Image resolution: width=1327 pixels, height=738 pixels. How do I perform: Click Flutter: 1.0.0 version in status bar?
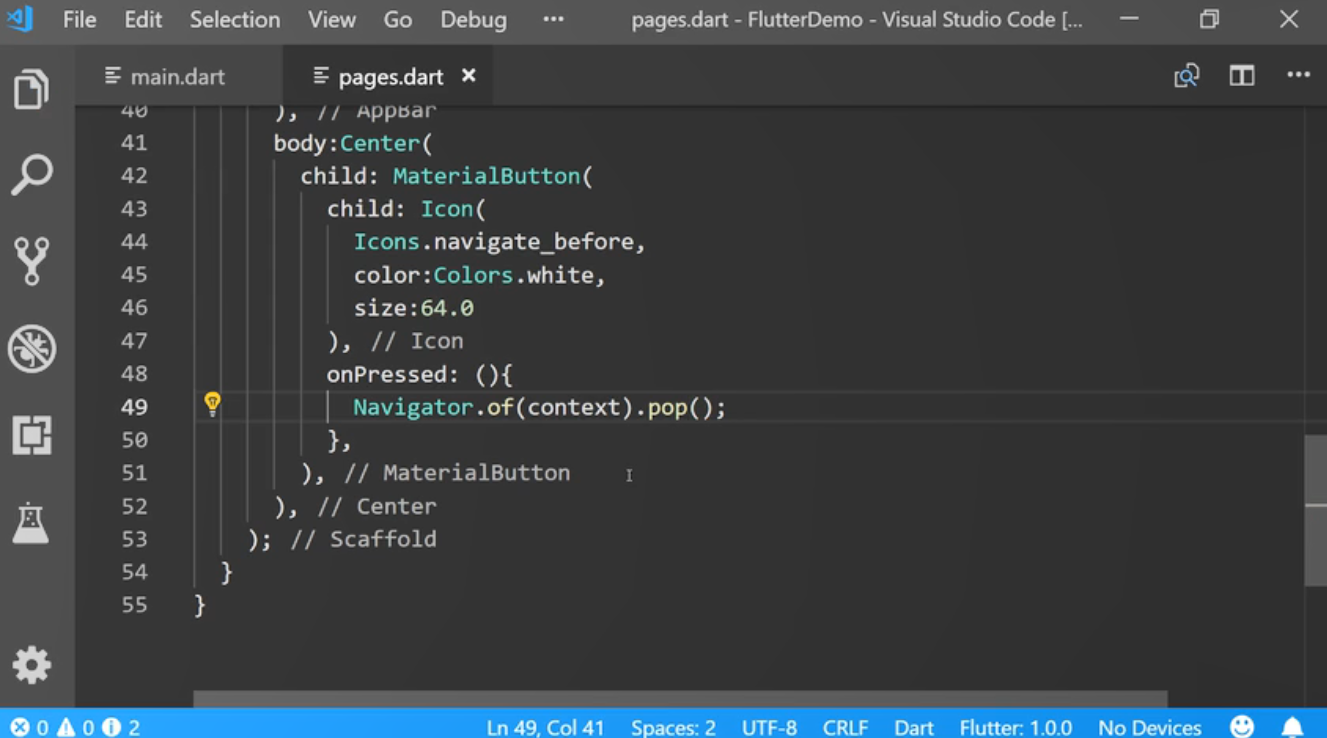pos(1016,727)
